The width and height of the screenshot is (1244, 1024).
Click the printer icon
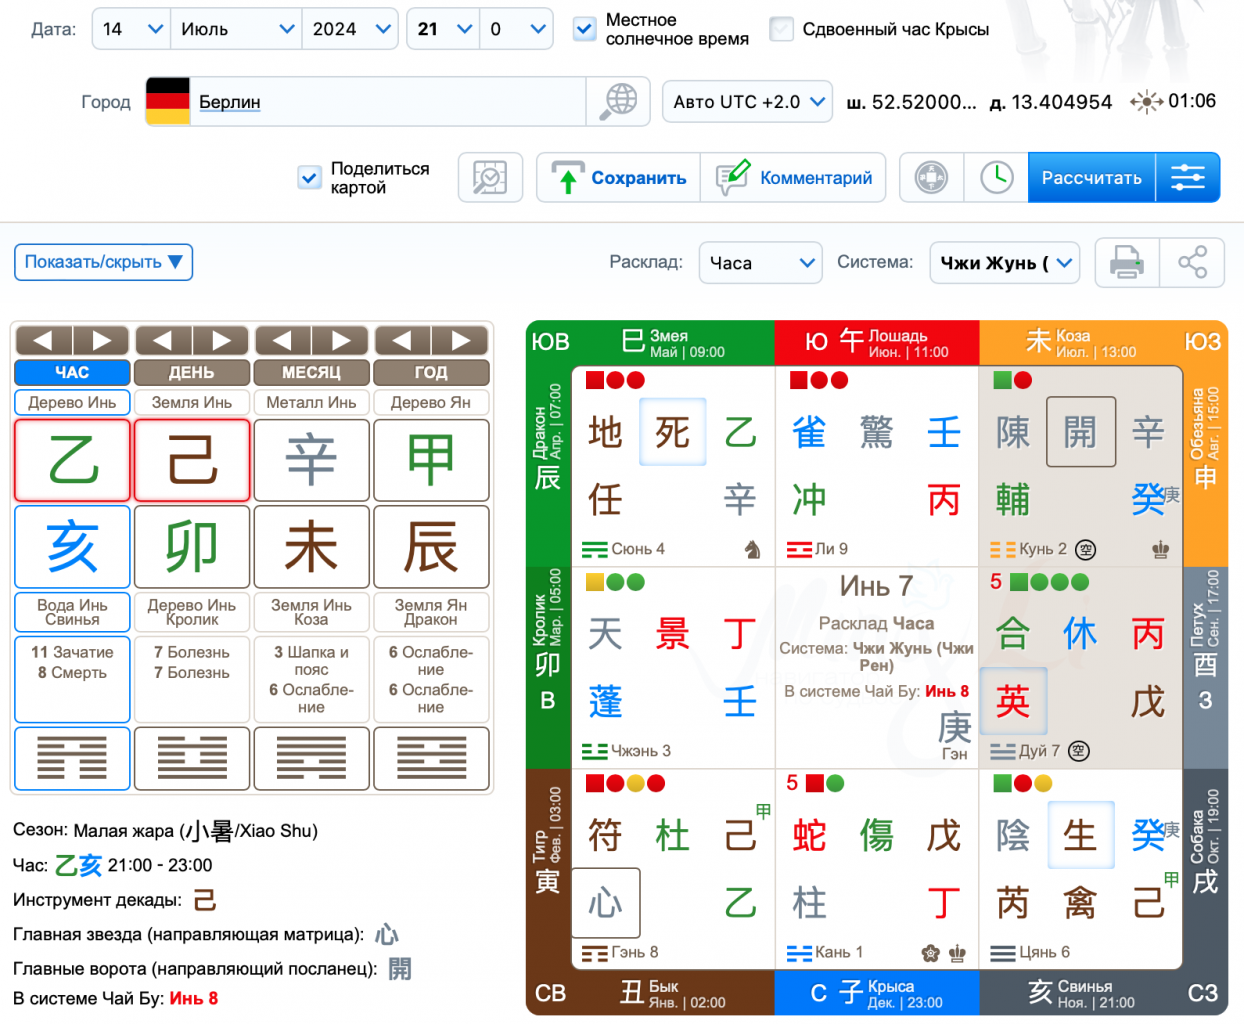point(1127,263)
